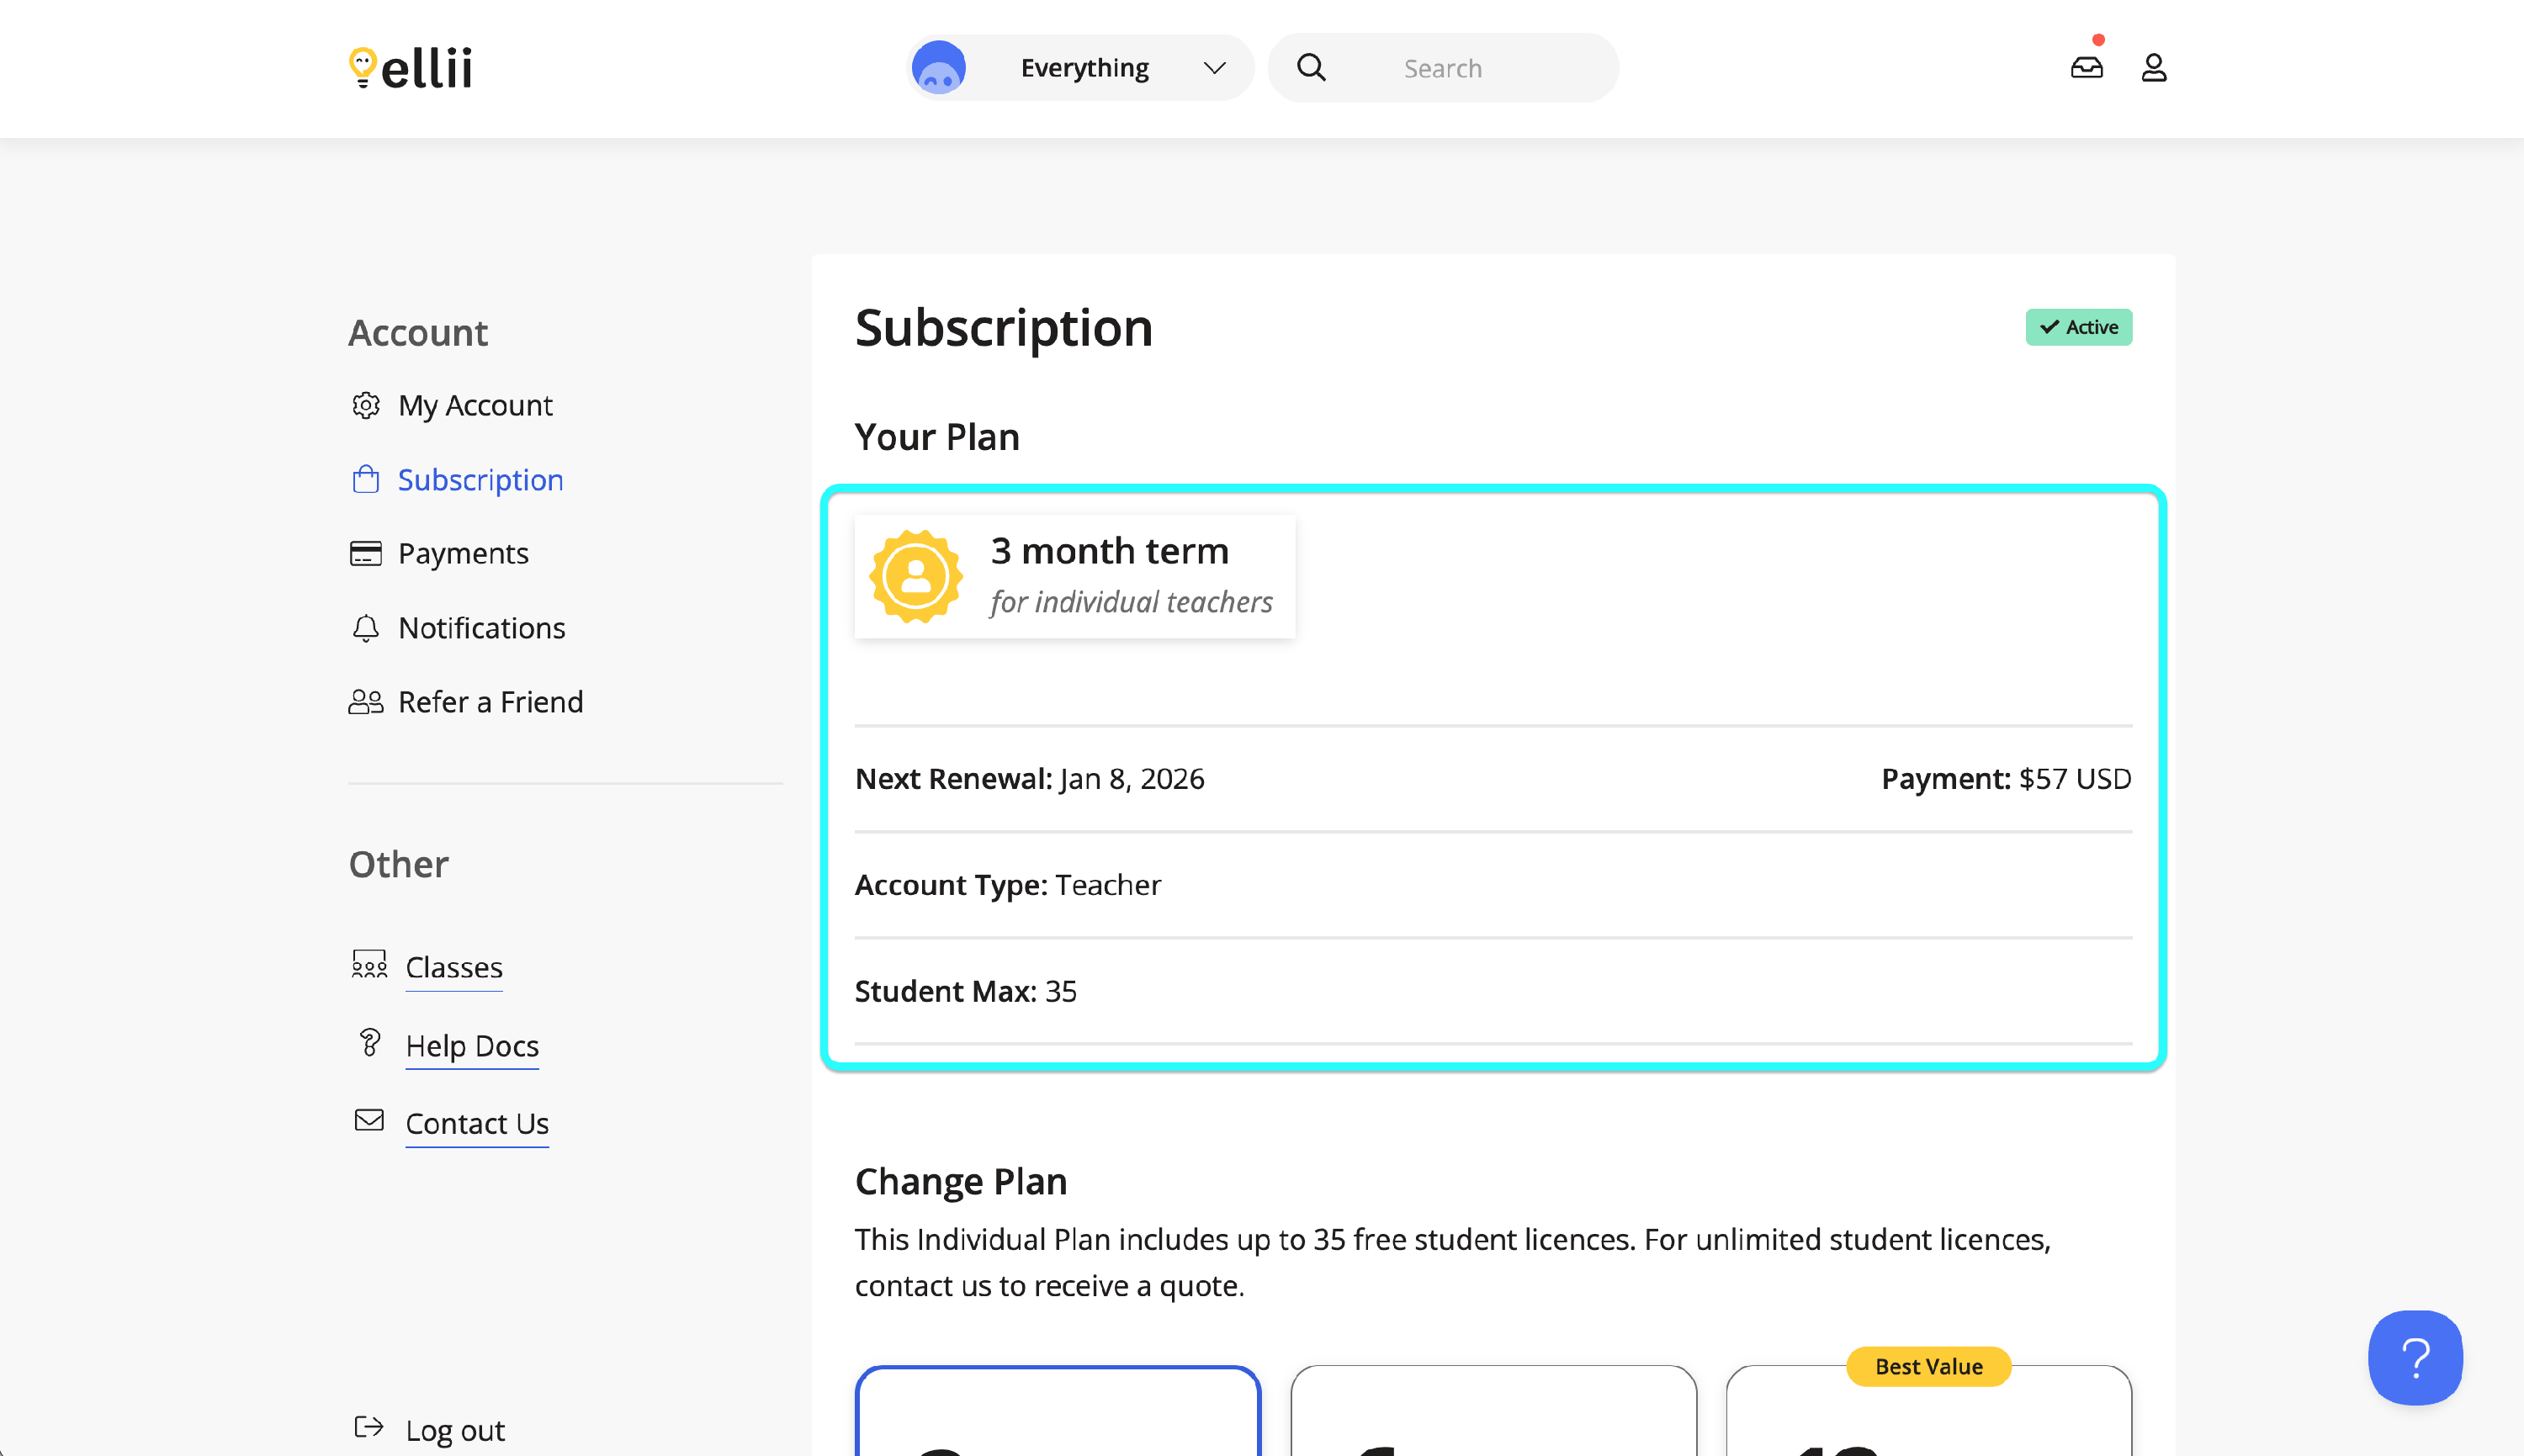Go to Payments in sidebar
The image size is (2524, 1456).
point(463,553)
